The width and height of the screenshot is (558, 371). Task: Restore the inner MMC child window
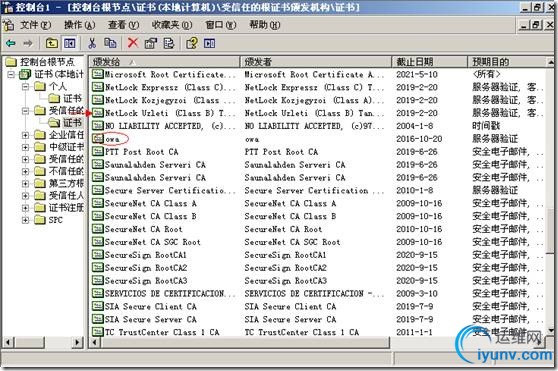coord(537,25)
